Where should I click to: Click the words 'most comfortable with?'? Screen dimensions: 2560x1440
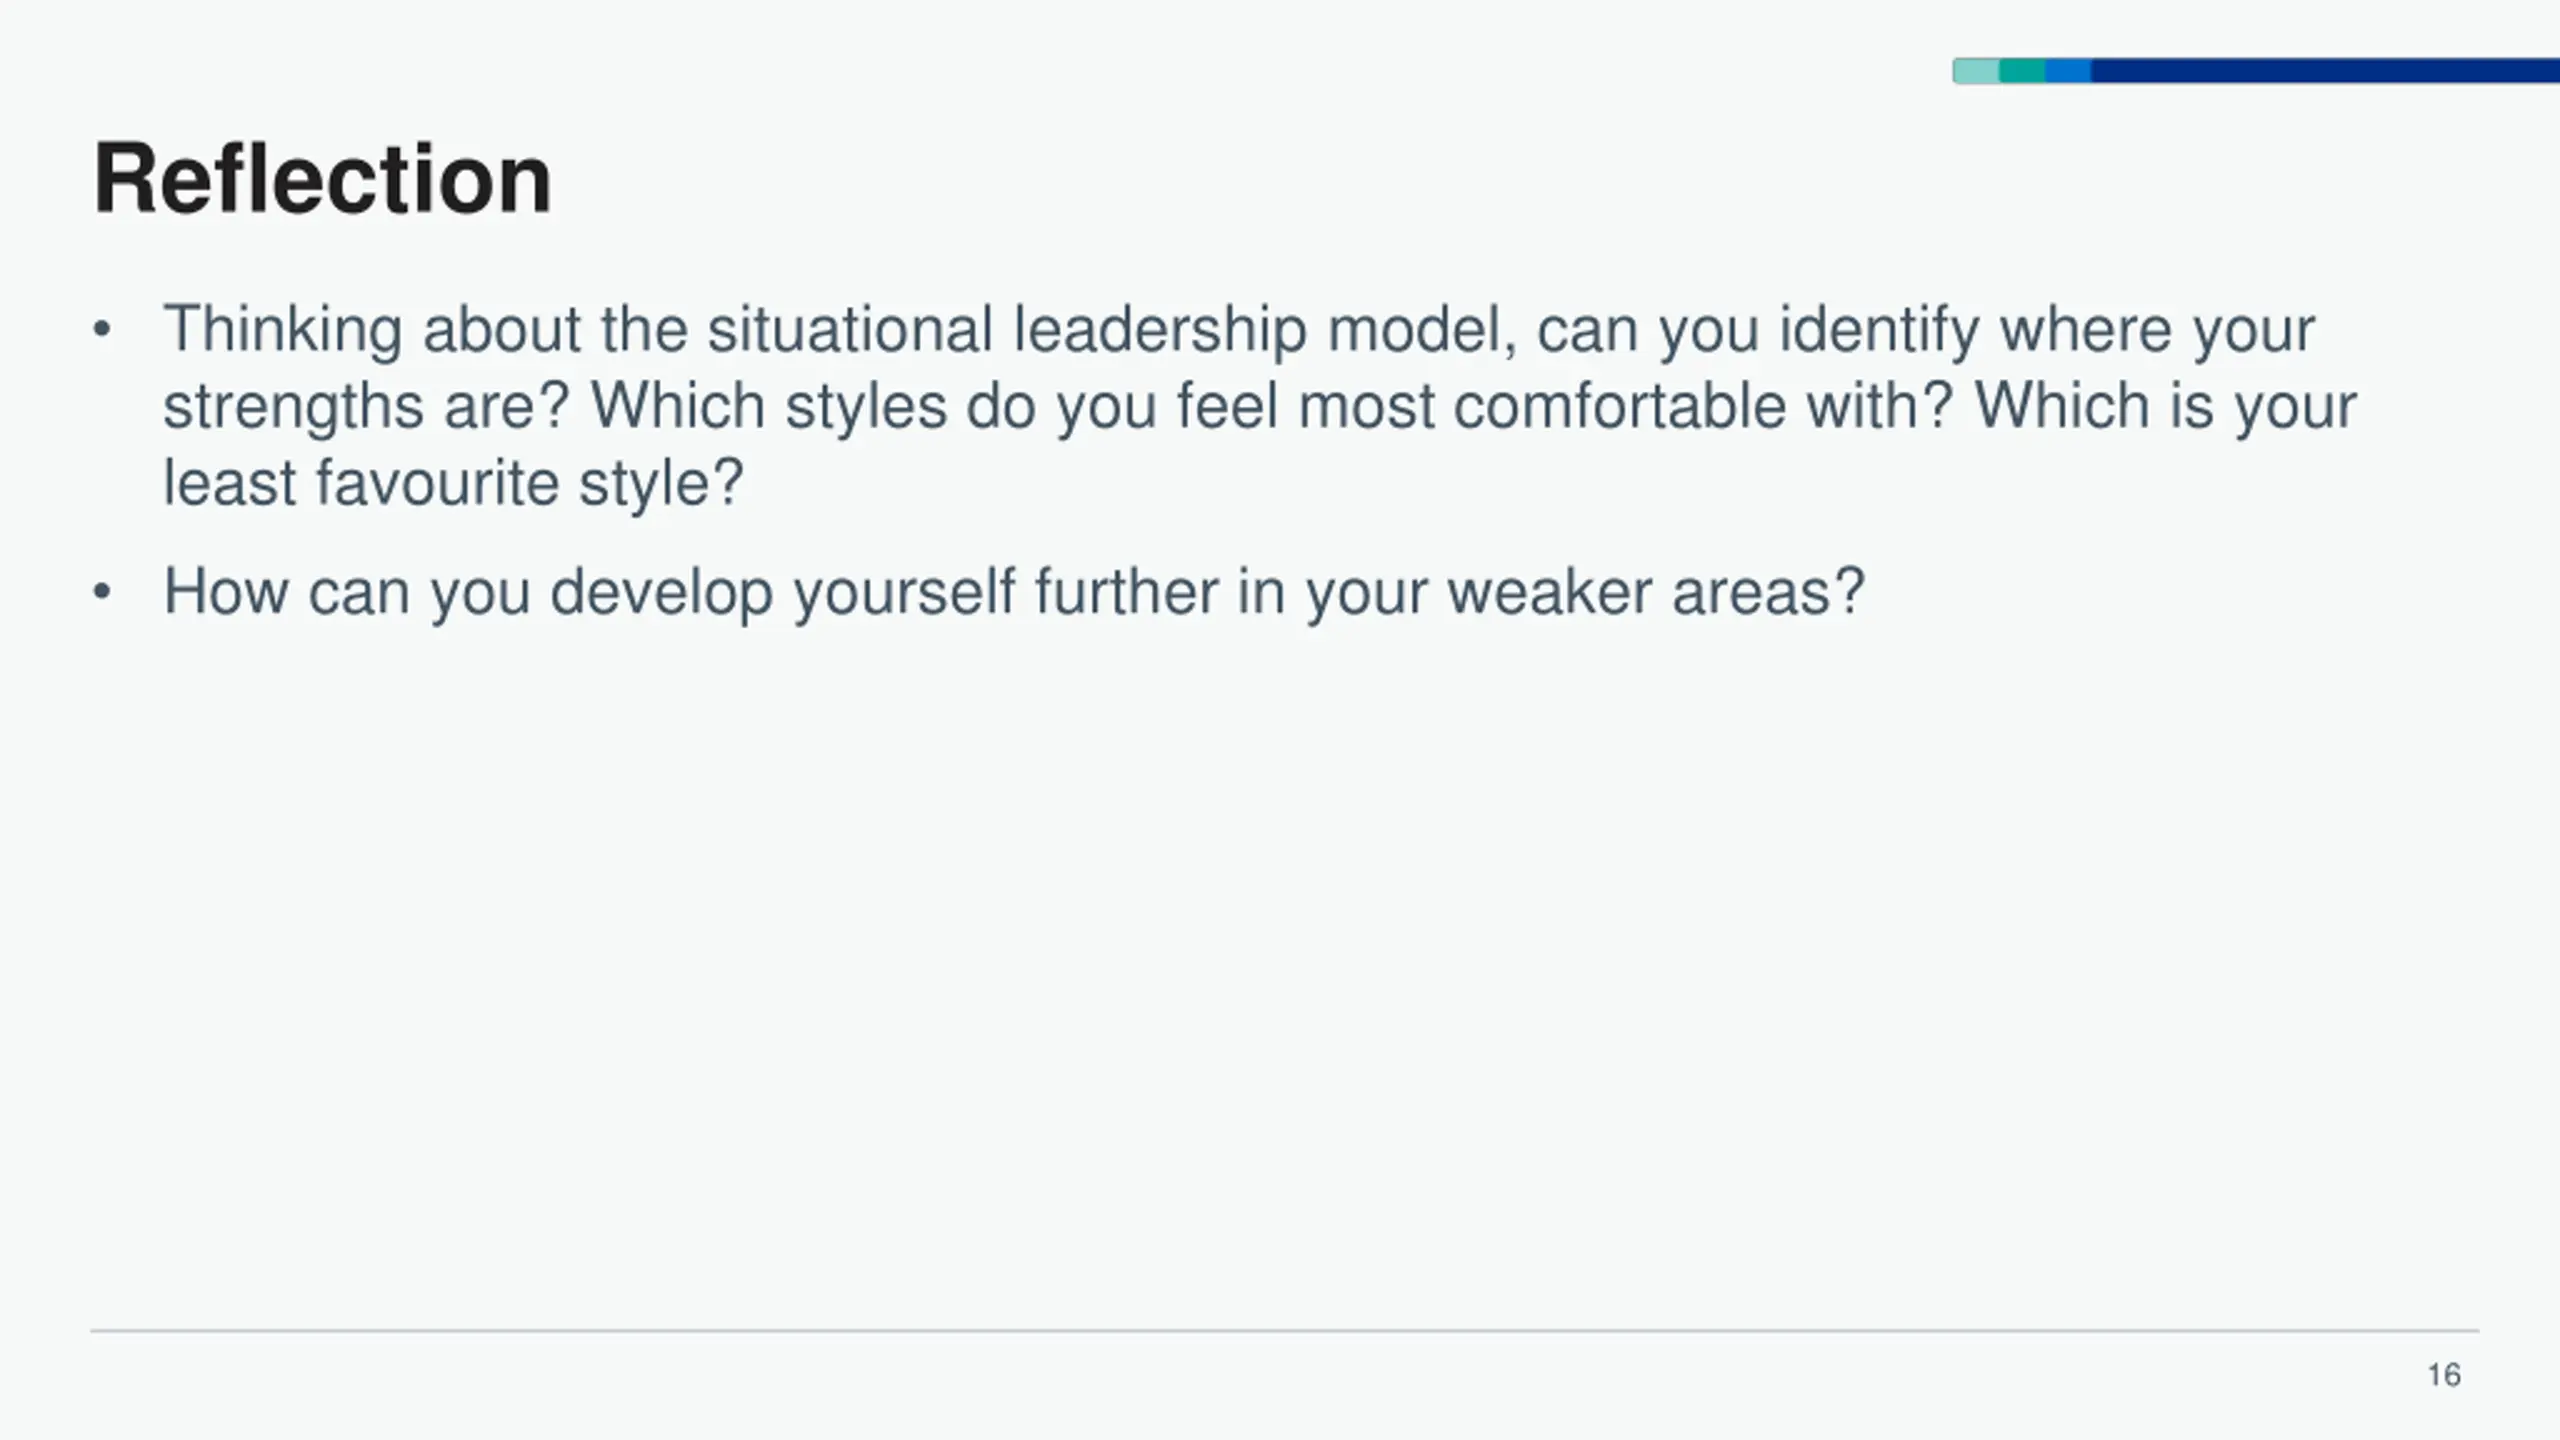1625,407
